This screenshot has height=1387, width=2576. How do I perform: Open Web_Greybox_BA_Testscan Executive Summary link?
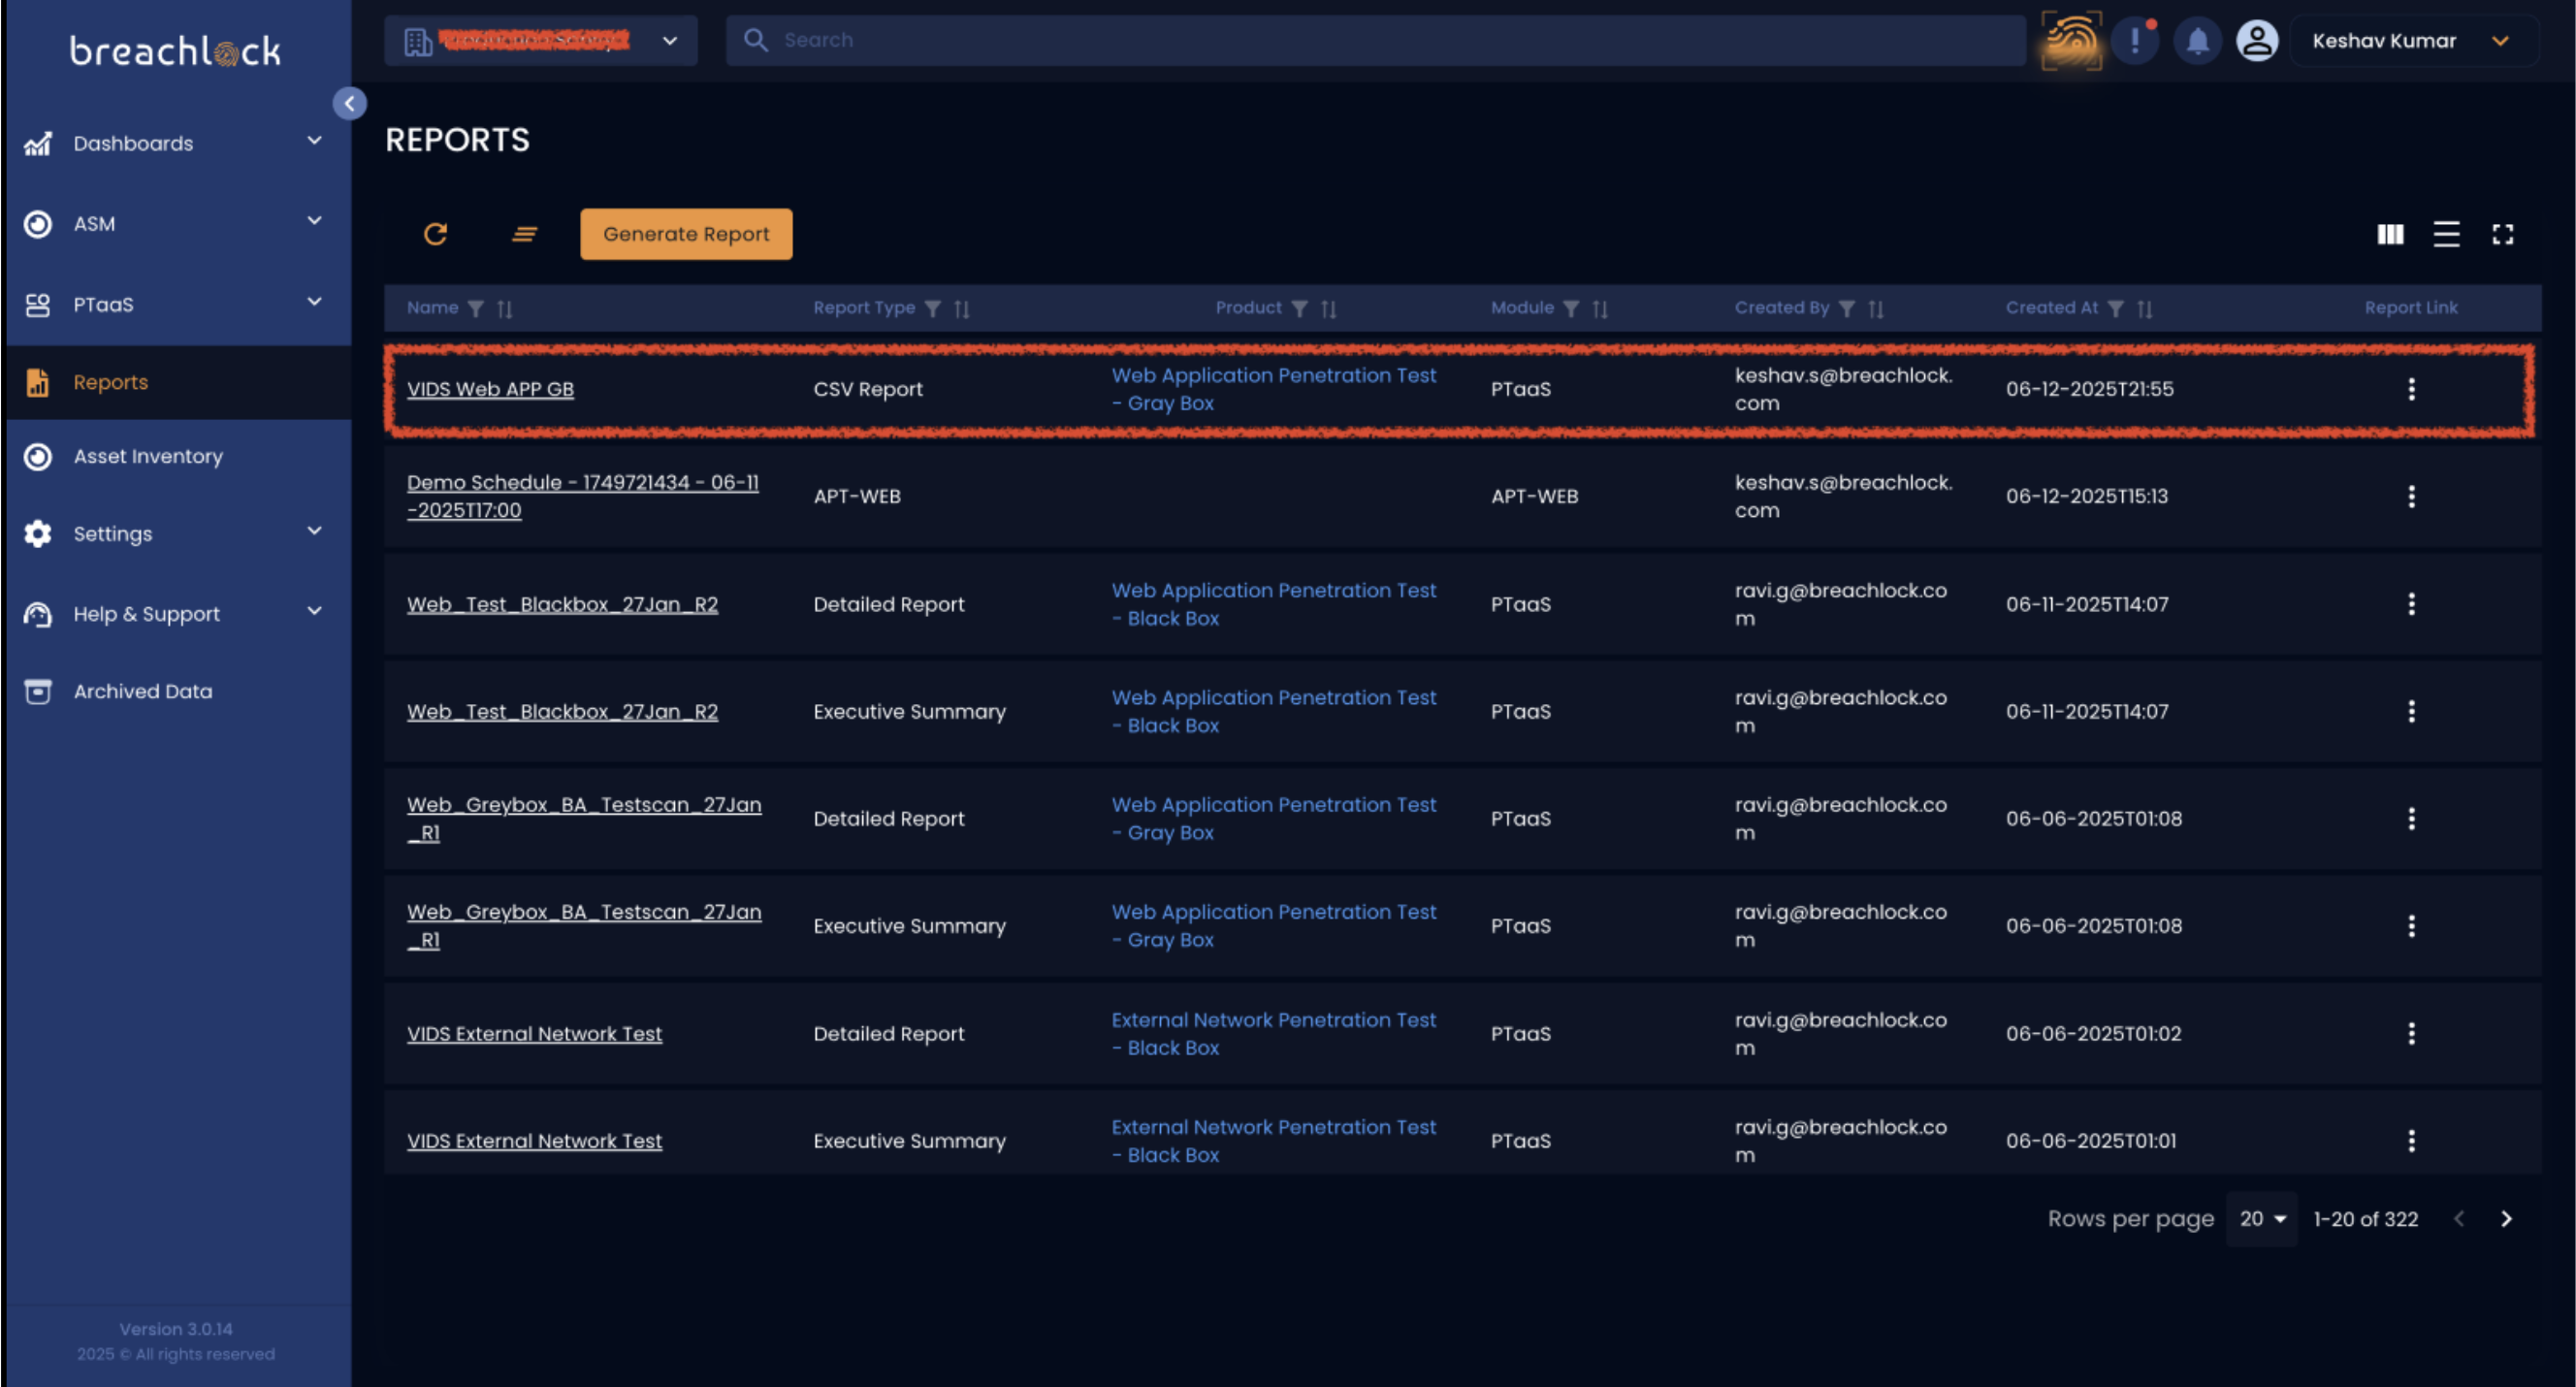pos(584,926)
